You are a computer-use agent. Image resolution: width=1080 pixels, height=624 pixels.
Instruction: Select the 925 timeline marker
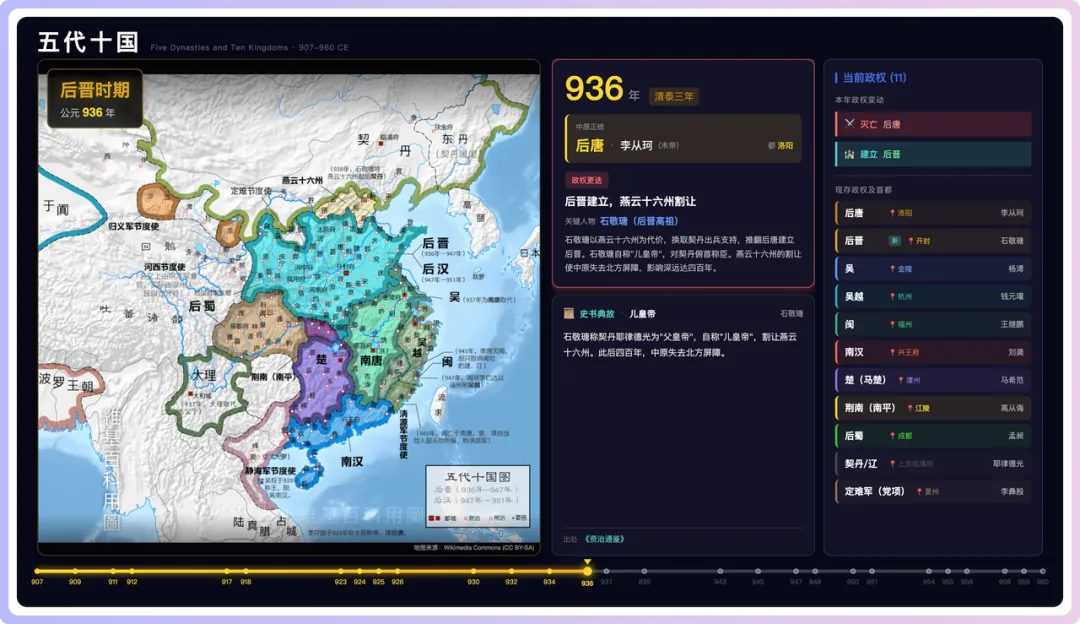[x=378, y=571]
